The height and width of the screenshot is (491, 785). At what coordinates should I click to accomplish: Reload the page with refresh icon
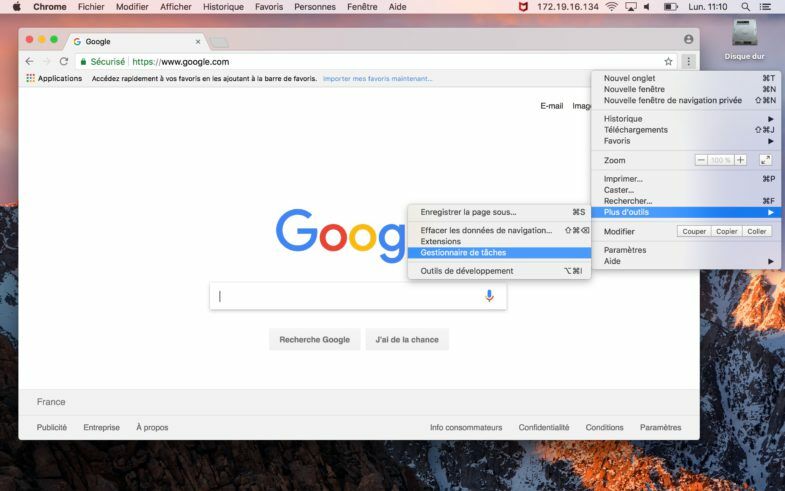click(x=64, y=62)
